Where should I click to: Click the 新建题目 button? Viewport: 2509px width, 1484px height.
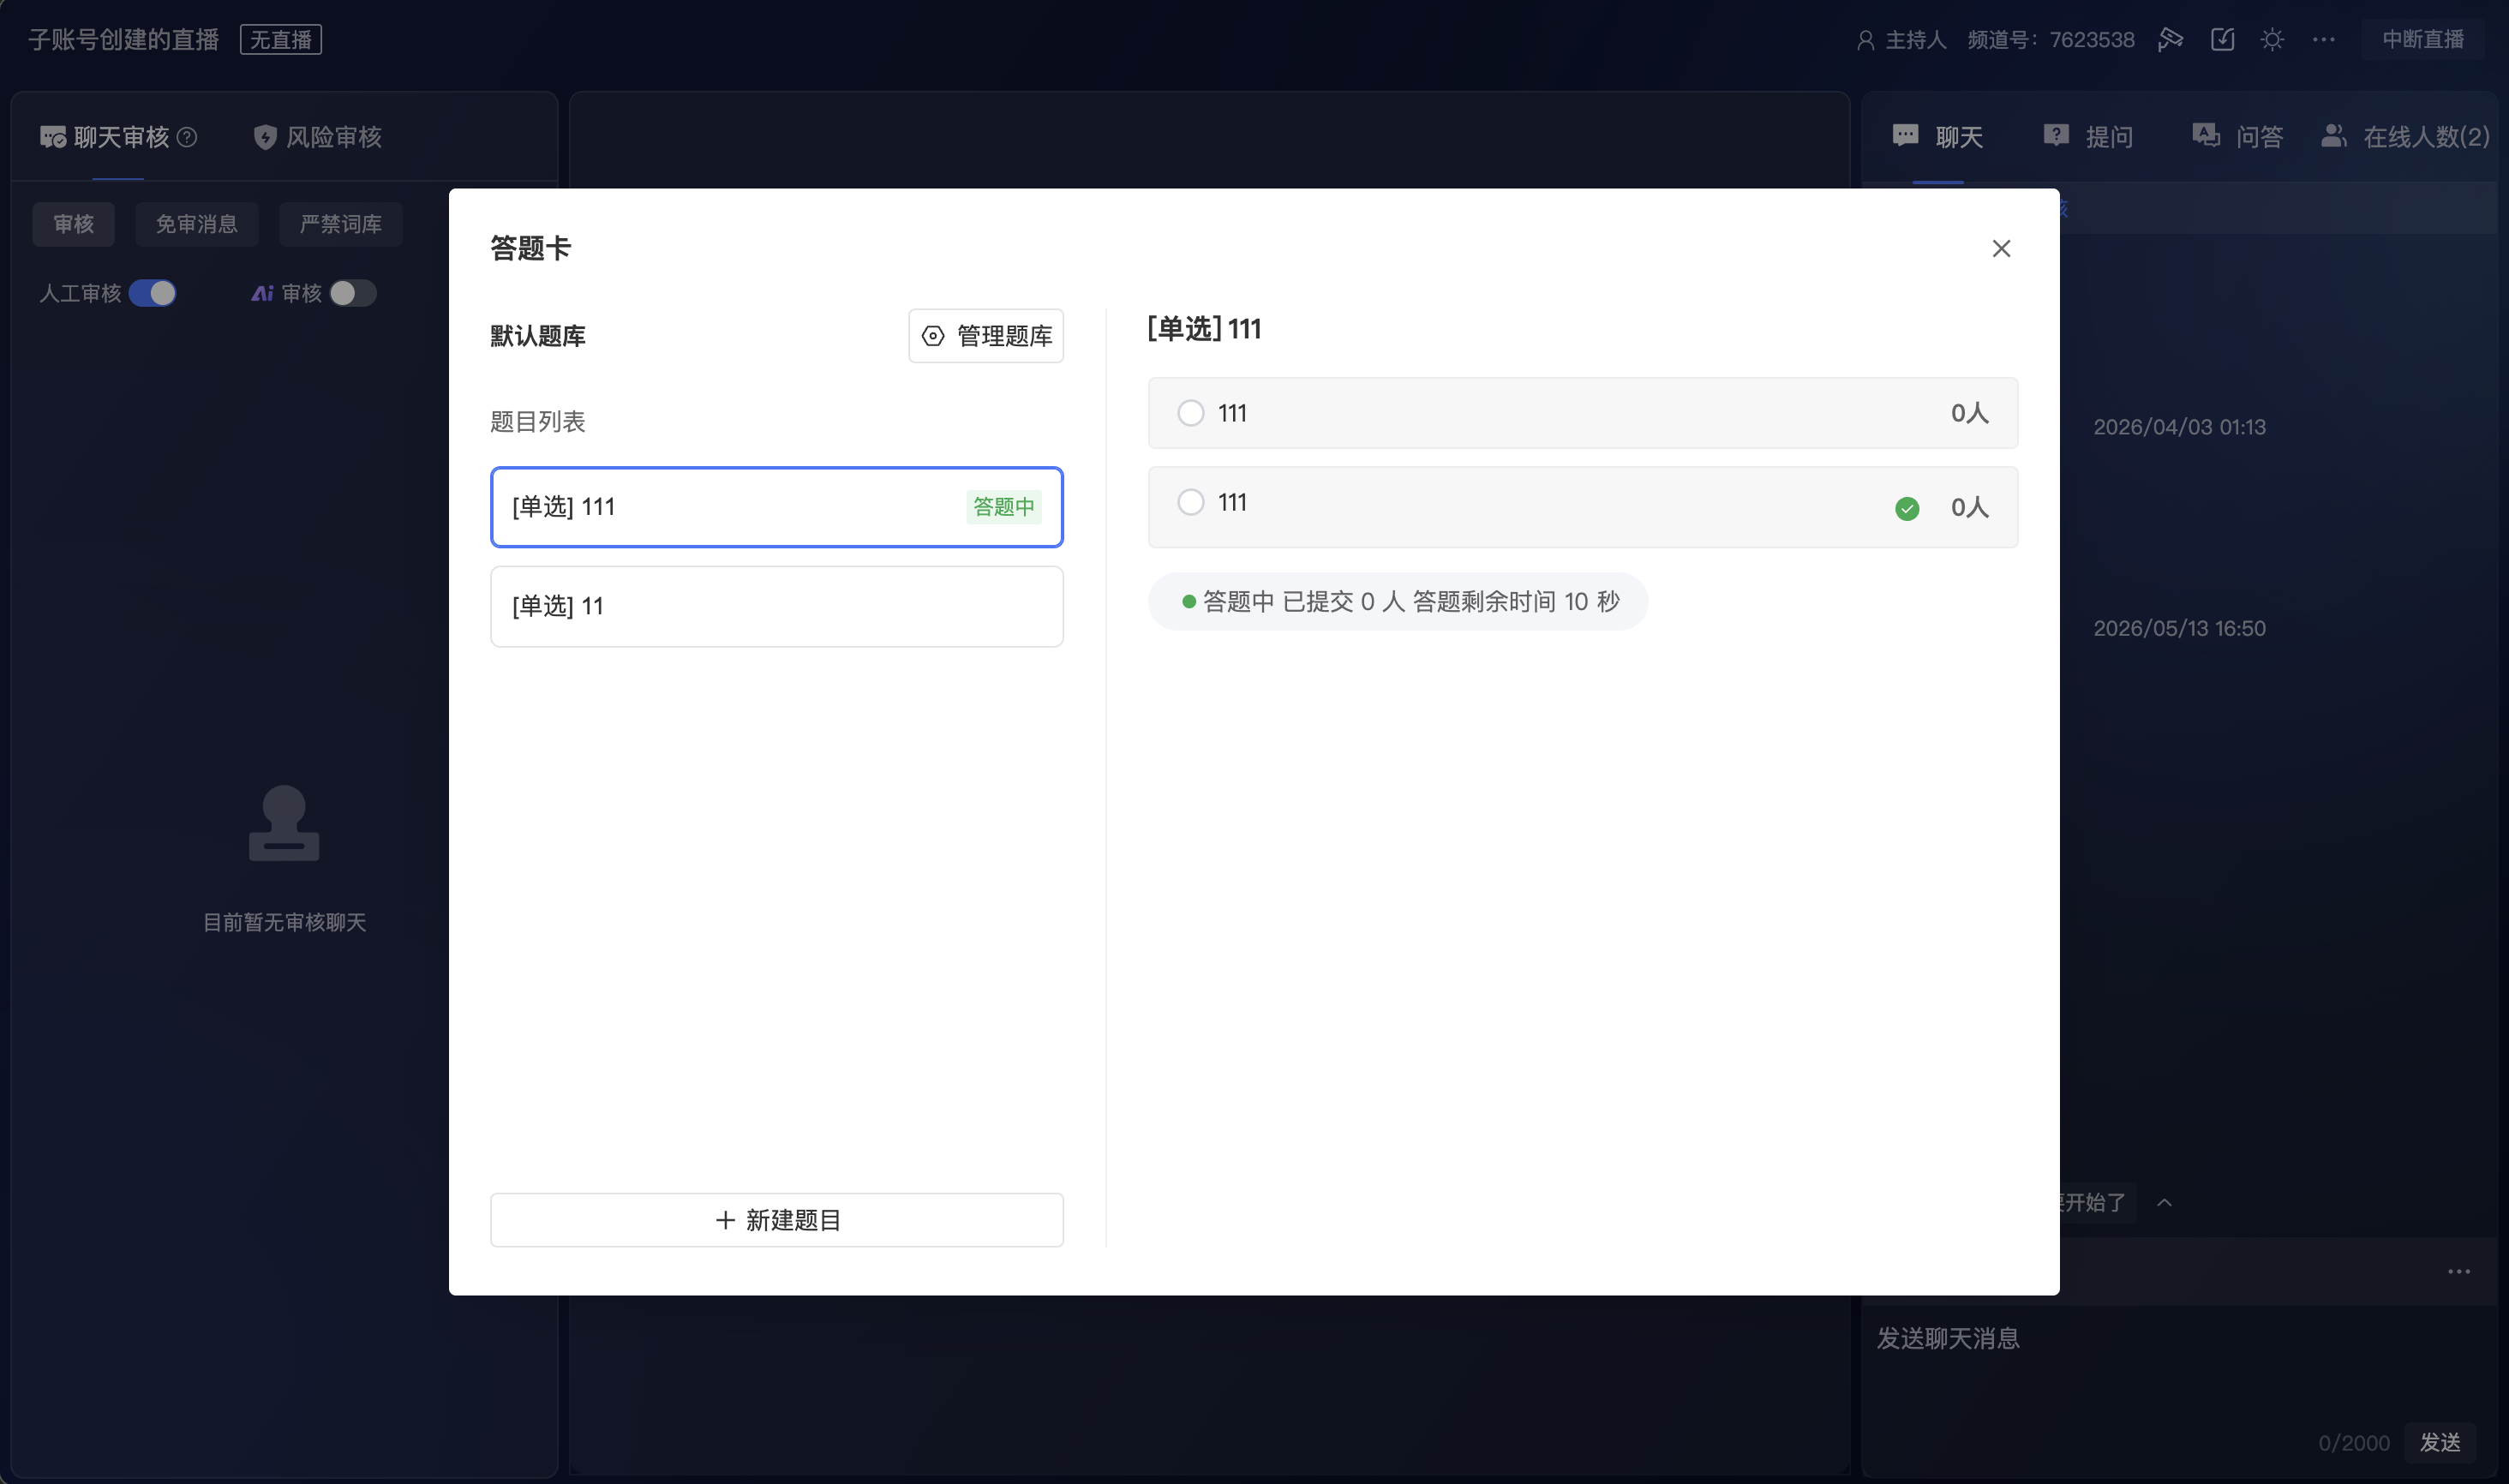pyautogui.click(x=777, y=1220)
